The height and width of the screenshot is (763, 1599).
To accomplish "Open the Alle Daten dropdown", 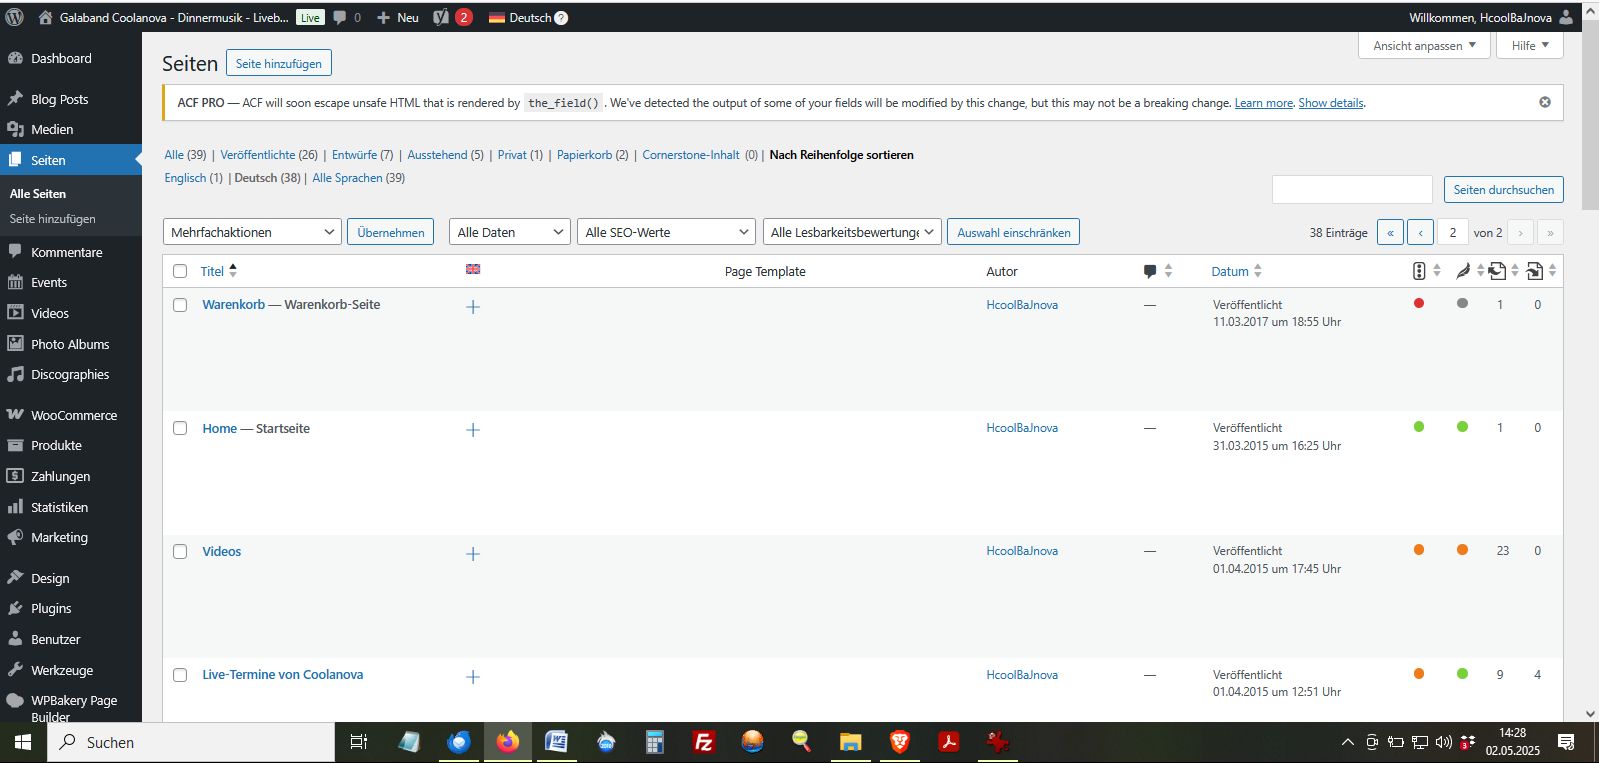I will 510,232.
